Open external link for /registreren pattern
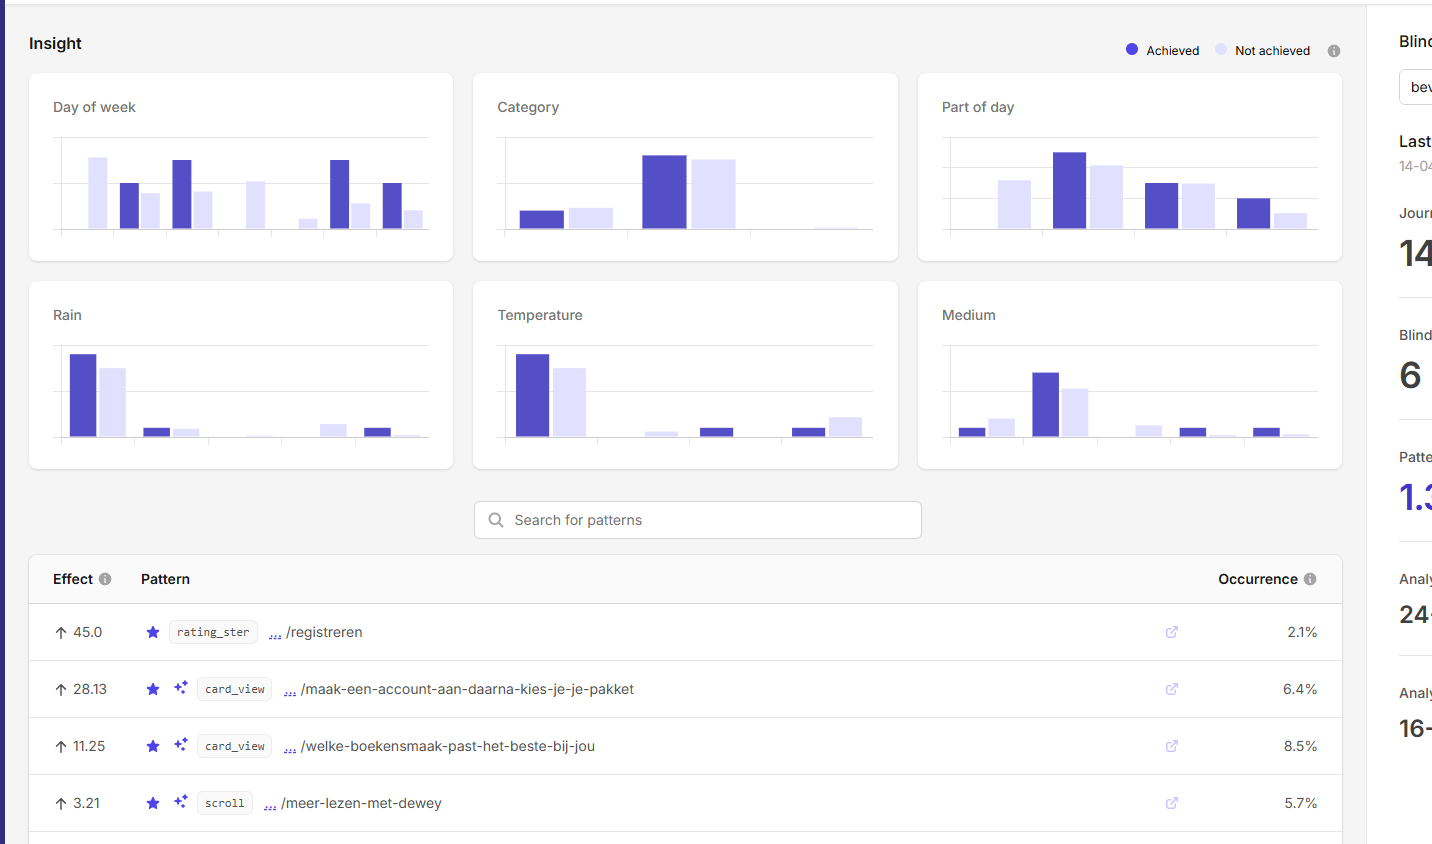Screen dimensions: 1432x844 [x=1172, y=632]
